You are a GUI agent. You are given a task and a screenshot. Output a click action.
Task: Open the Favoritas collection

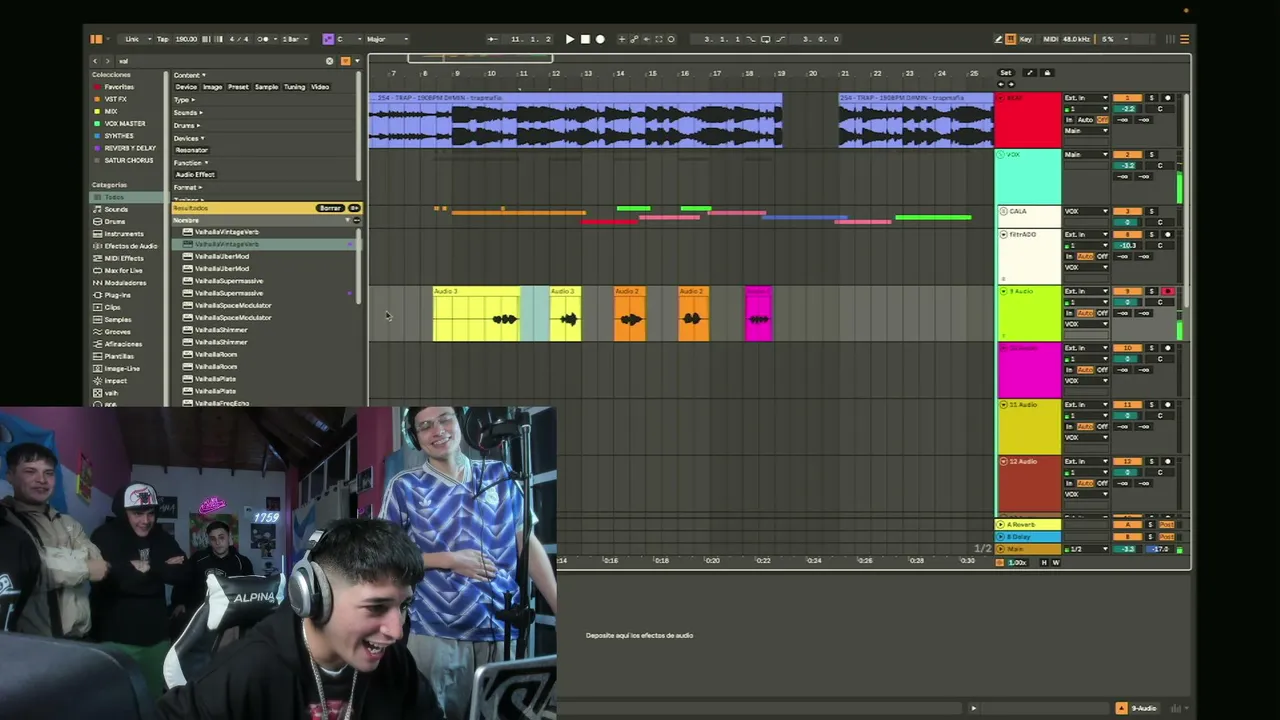pos(119,87)
